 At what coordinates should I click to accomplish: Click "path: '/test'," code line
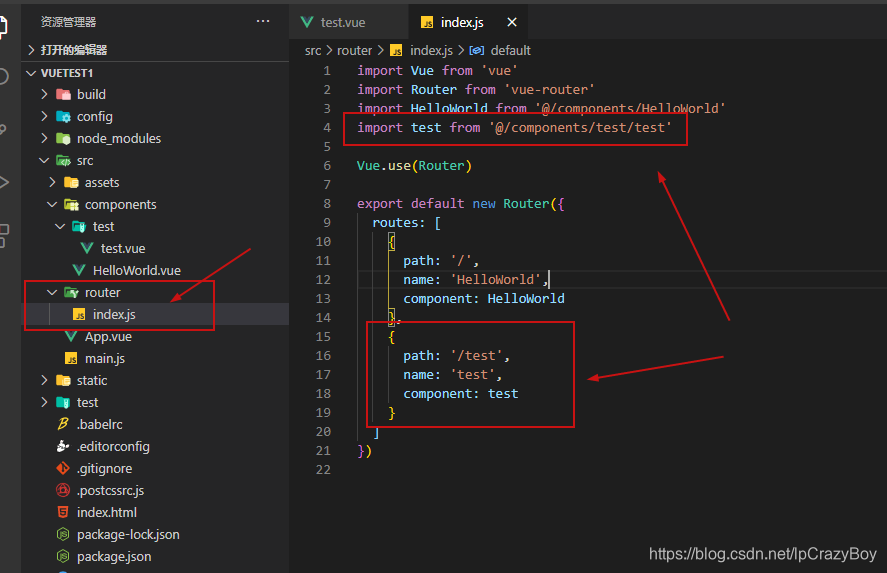tap(457, 356)
